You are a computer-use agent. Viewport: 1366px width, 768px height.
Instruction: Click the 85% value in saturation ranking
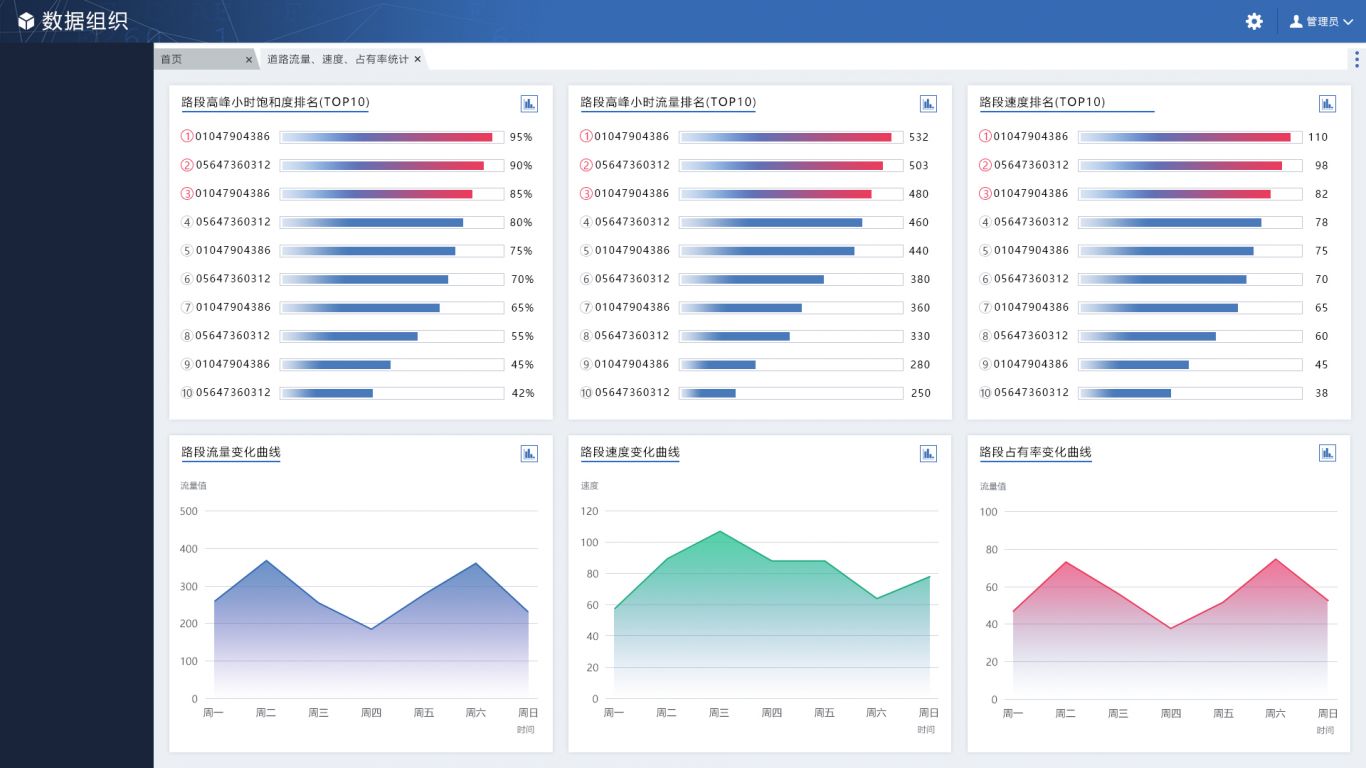click(521, 194)
